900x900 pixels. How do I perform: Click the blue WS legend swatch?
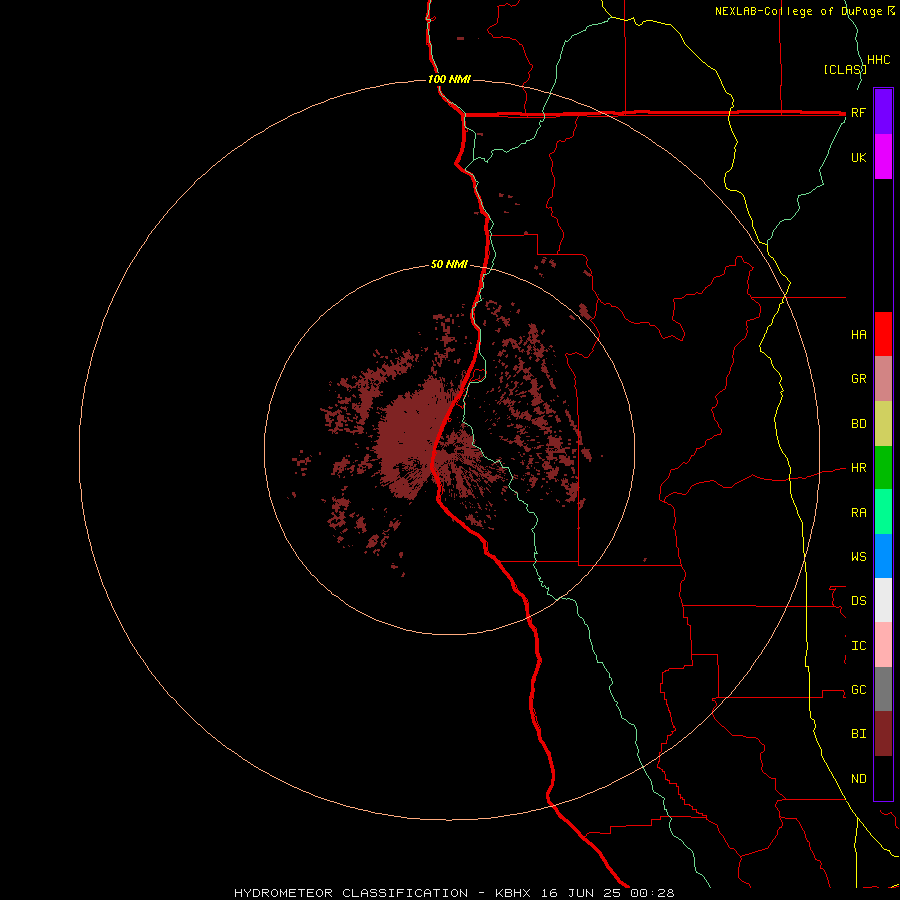[883, 556]
